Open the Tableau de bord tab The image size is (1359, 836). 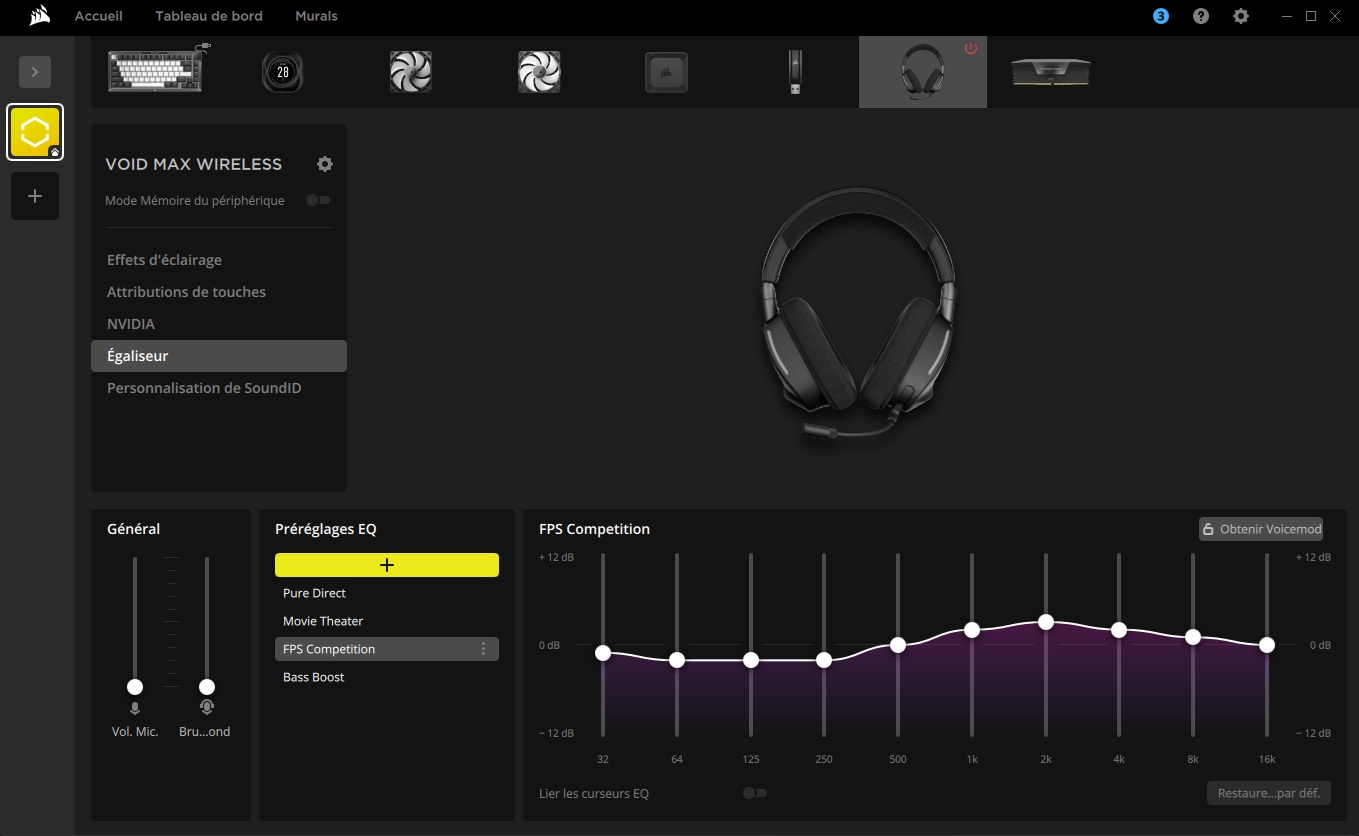[x=209, y=16]
